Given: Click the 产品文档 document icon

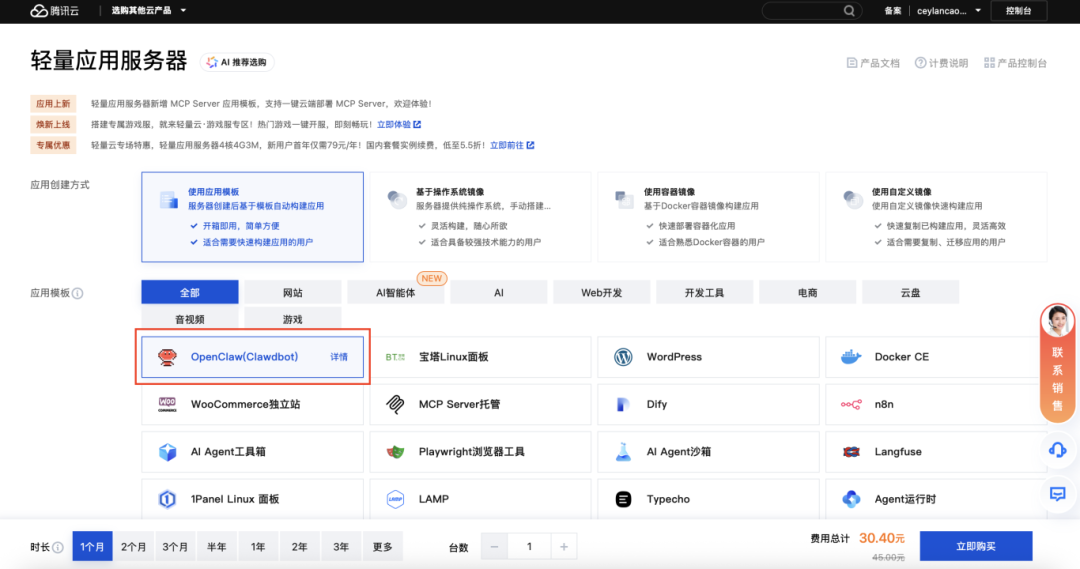Looking at the screenshot, I should pos(851,63).
